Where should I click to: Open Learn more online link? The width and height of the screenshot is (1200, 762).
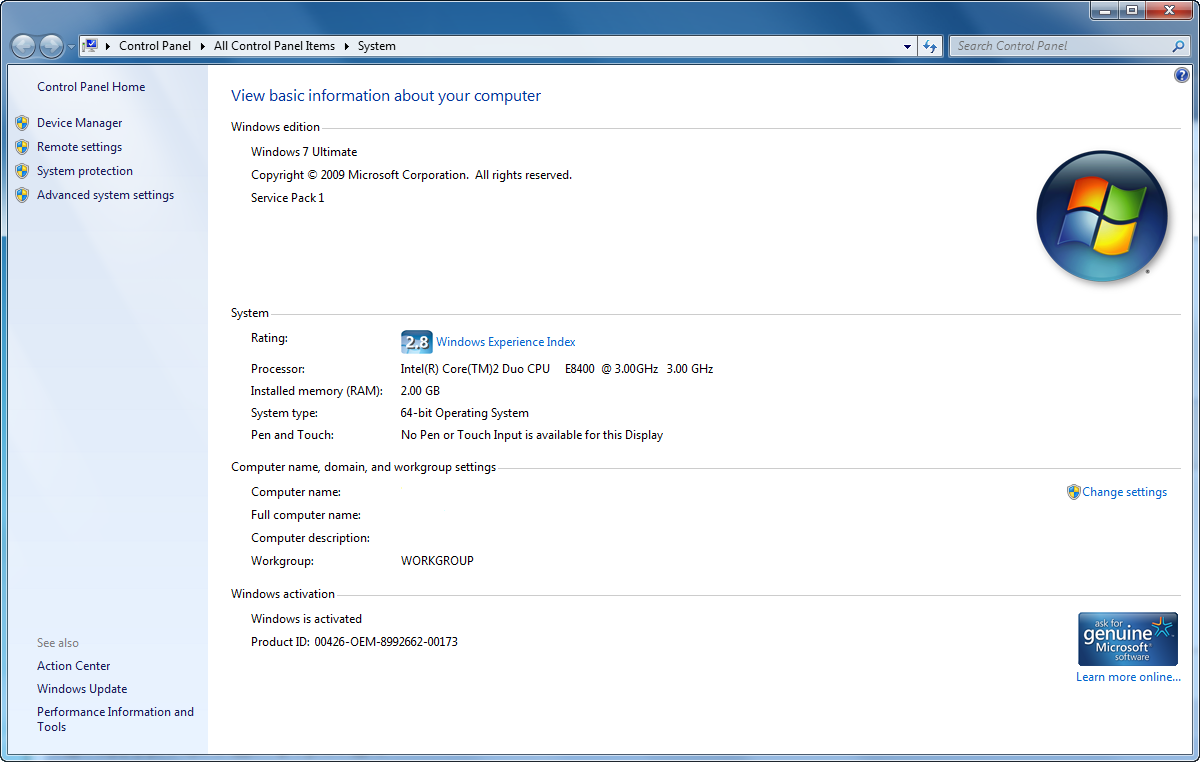[1128, 677]
